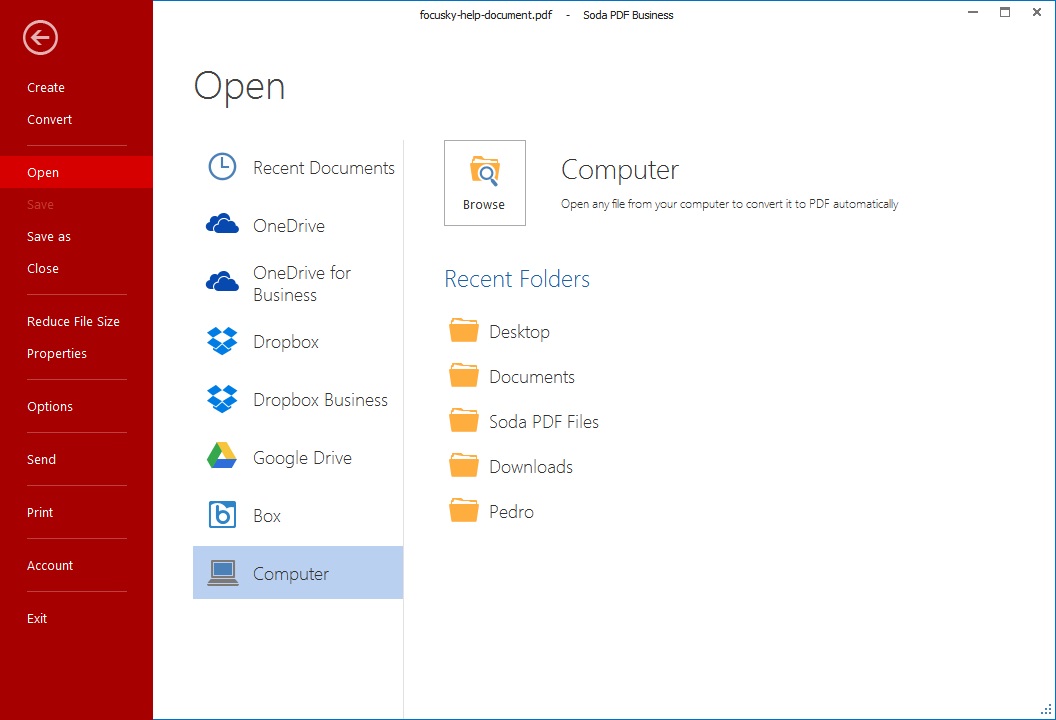Select Convert in the file menu
This screenshot has height=720, width=1056.
pyautogui.click(x=50, y=120)
